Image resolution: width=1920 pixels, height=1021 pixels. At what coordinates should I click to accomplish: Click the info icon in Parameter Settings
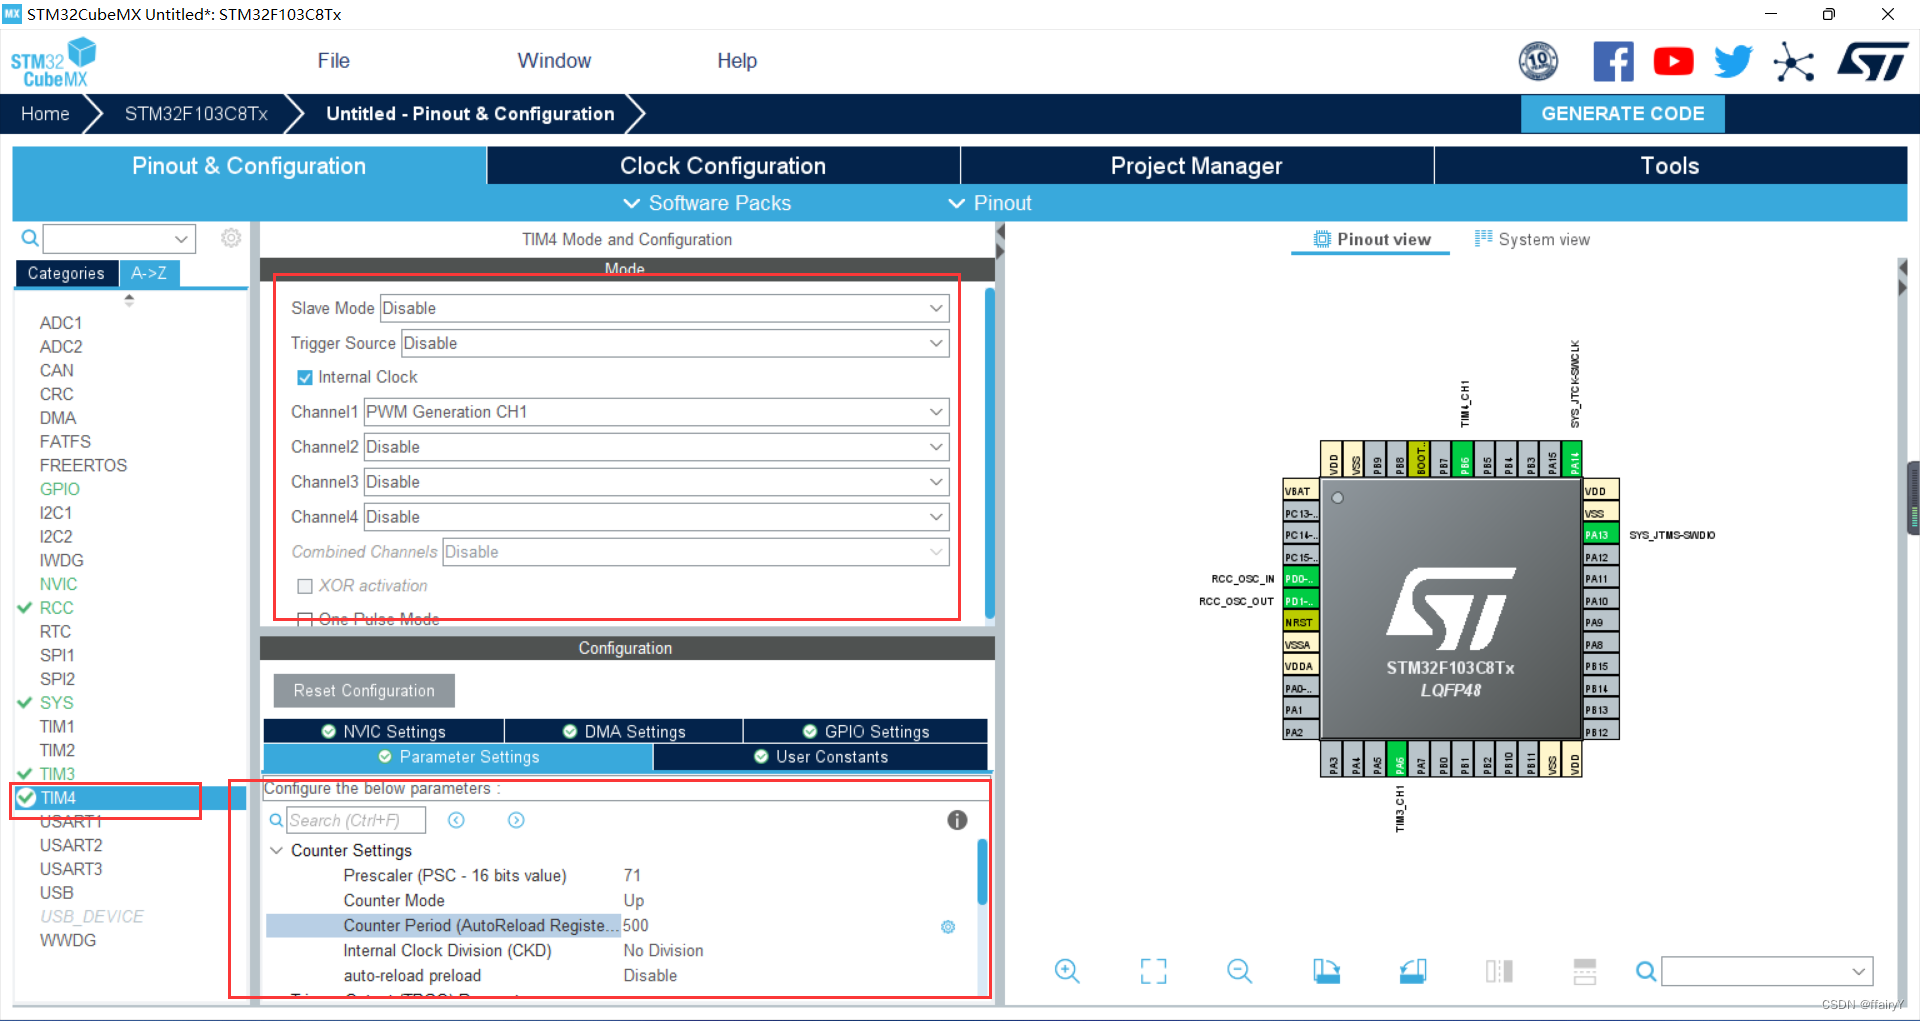pyautogui.click(x=957, y=820)
